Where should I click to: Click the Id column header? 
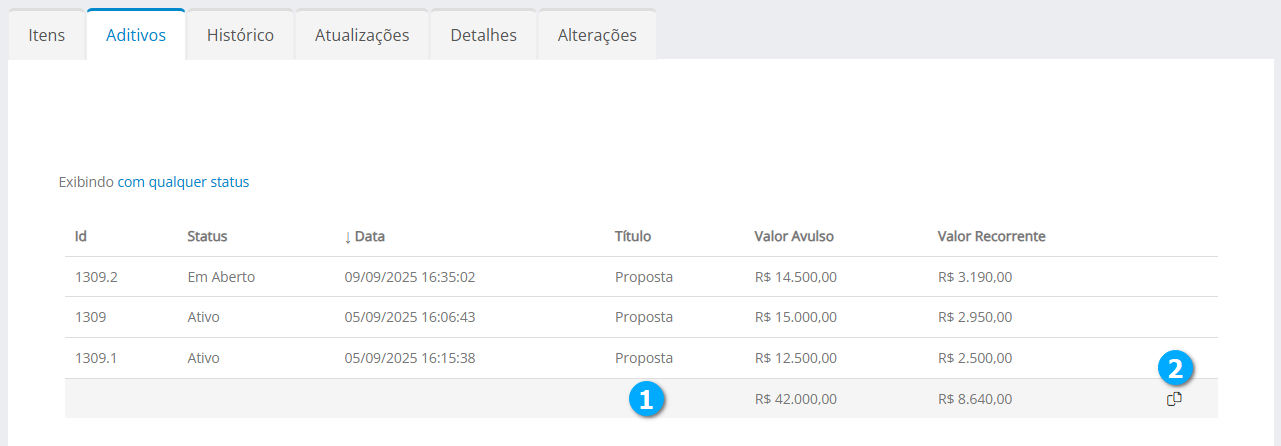click(x=81, y=237)
